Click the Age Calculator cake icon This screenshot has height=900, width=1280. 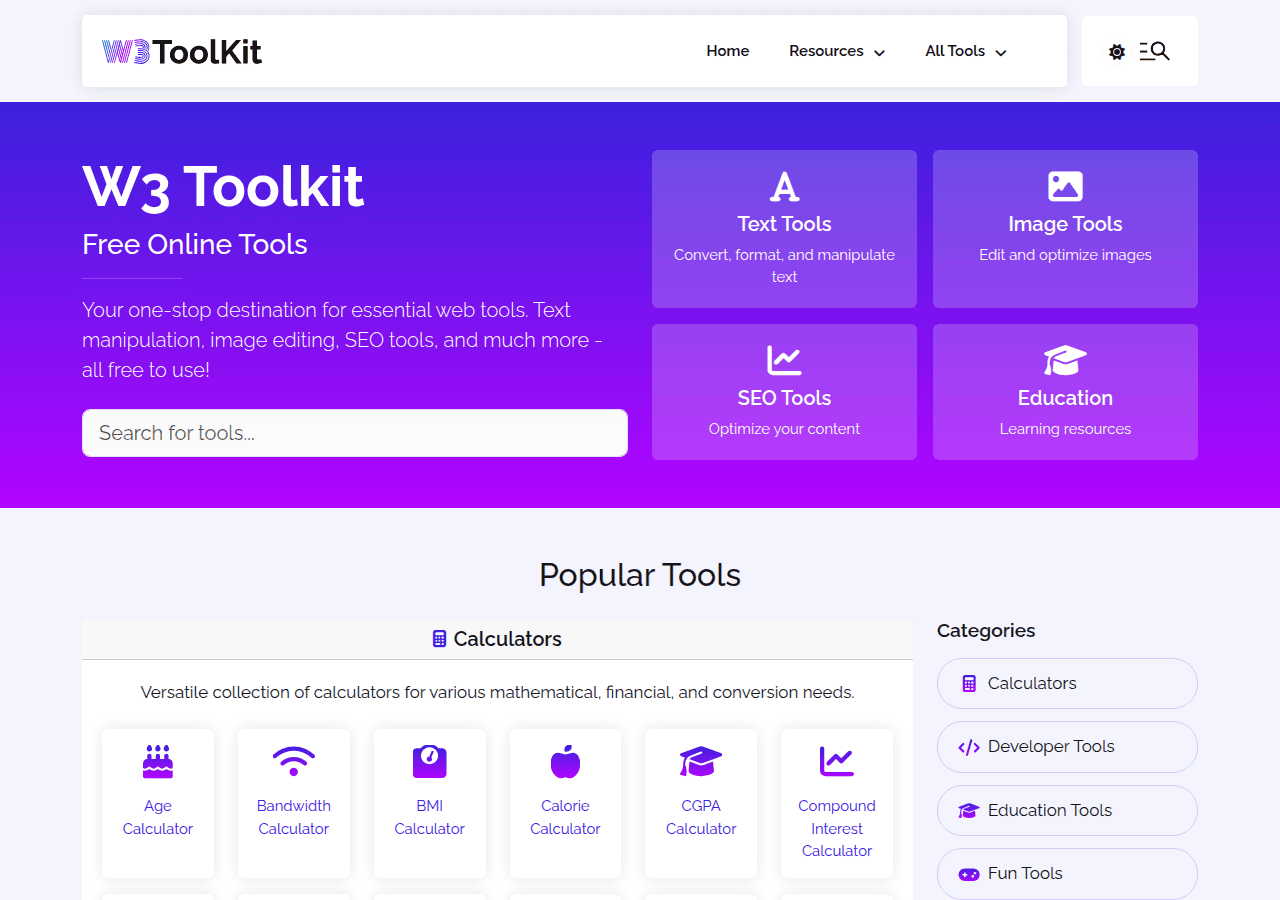158,762
